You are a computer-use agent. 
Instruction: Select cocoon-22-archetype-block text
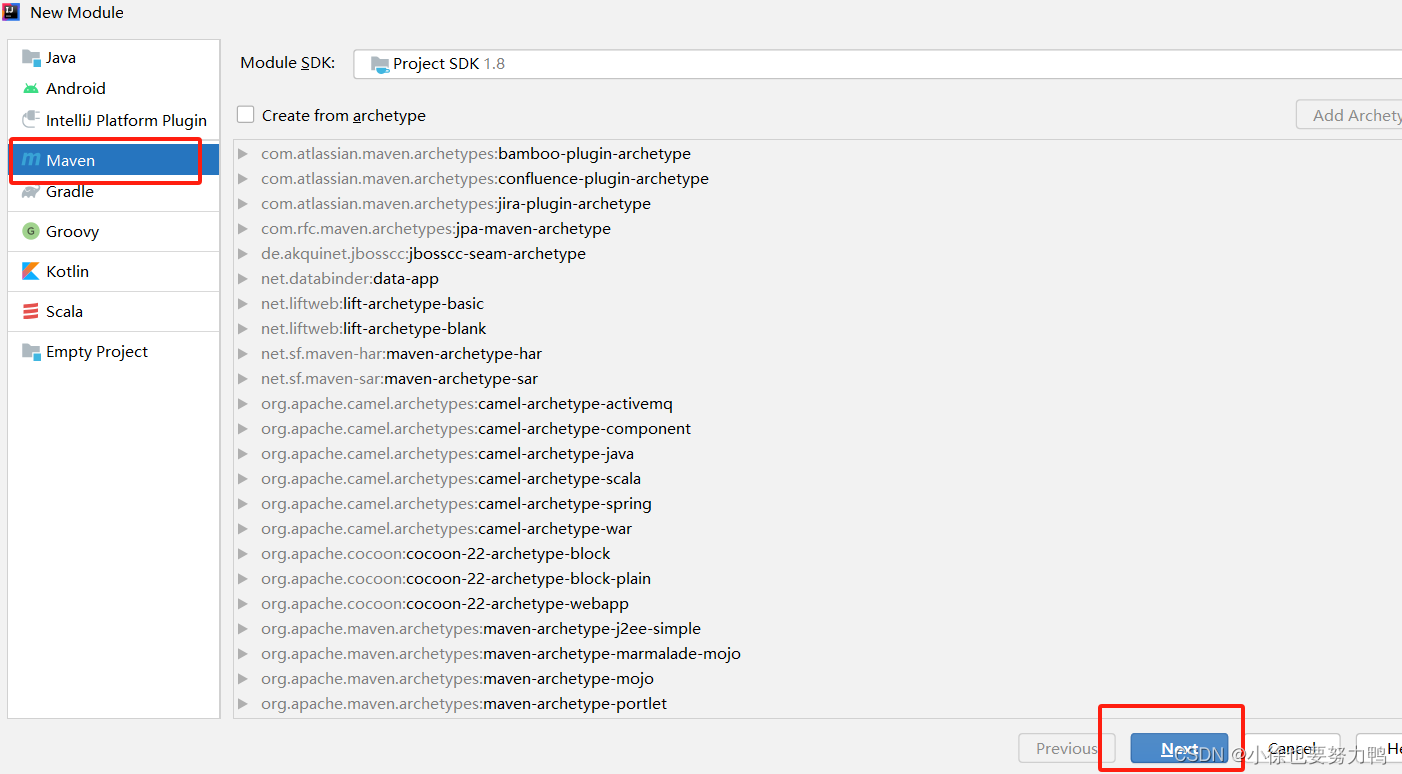click(x=508, y=554)
